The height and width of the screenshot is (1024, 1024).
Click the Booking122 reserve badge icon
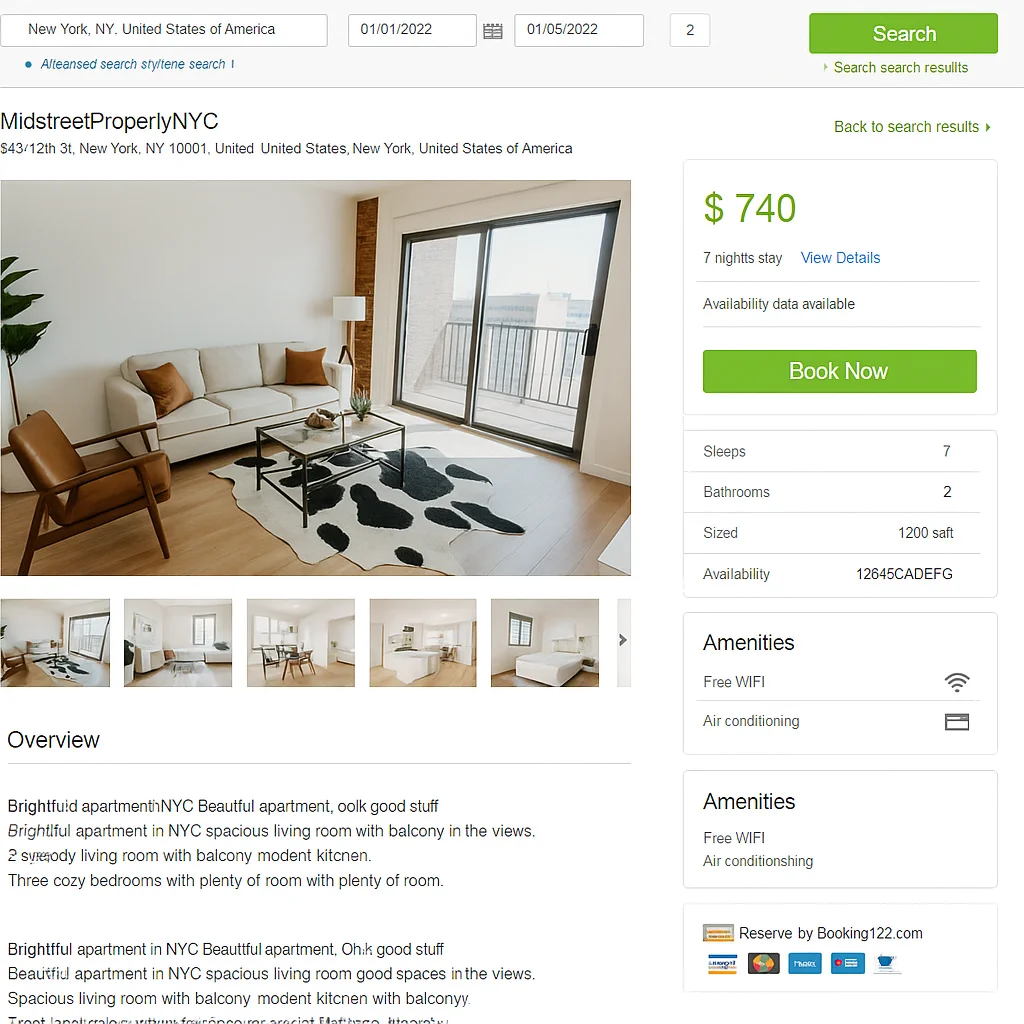coord(718,933)
